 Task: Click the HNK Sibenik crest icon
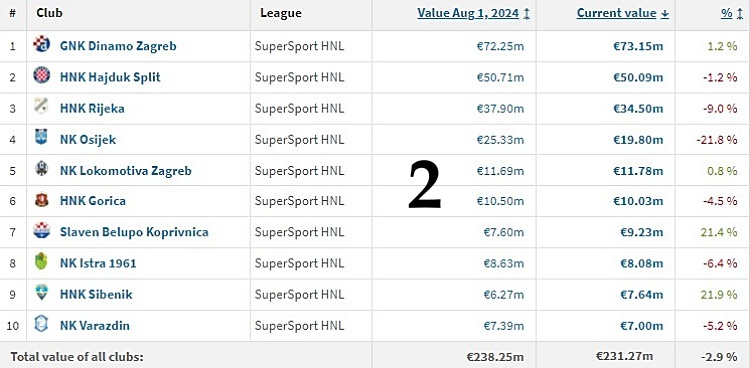[x=42, y=292]
